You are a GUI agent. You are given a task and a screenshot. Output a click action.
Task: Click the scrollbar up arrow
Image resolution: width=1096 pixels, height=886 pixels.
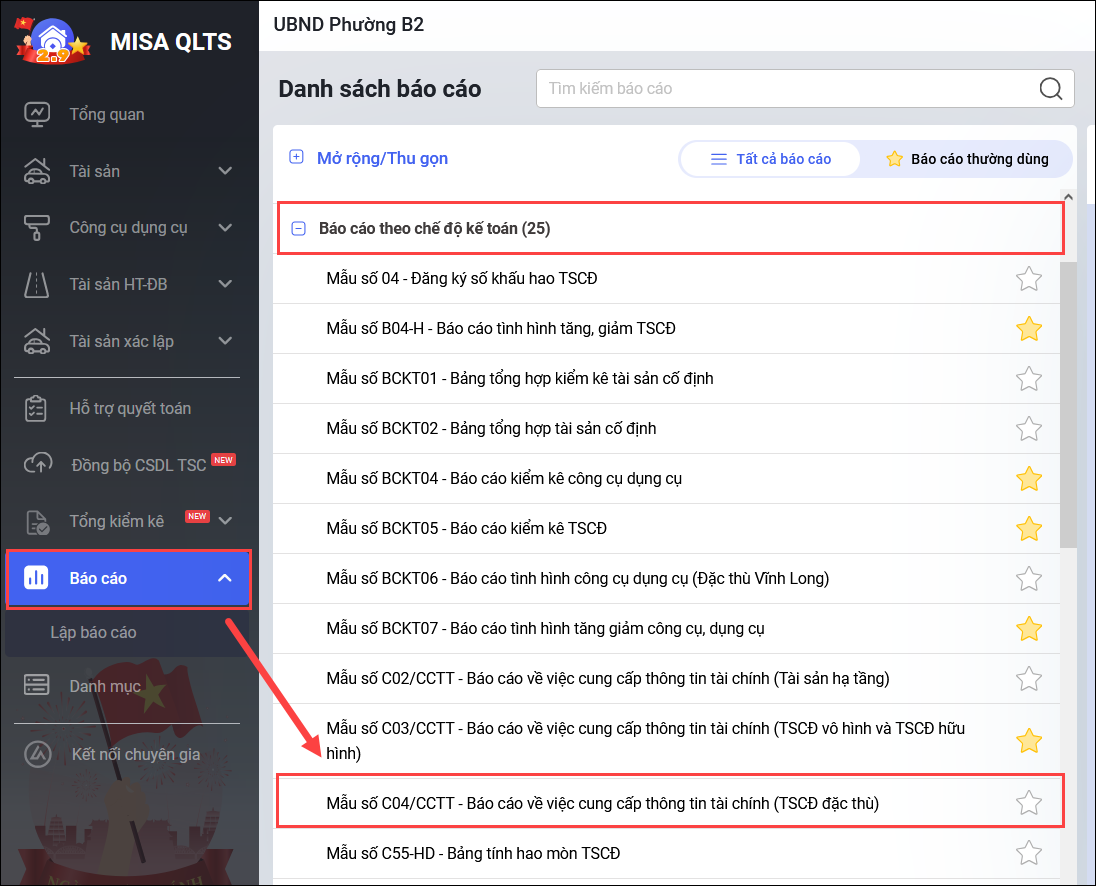(x=1068, y=197)
